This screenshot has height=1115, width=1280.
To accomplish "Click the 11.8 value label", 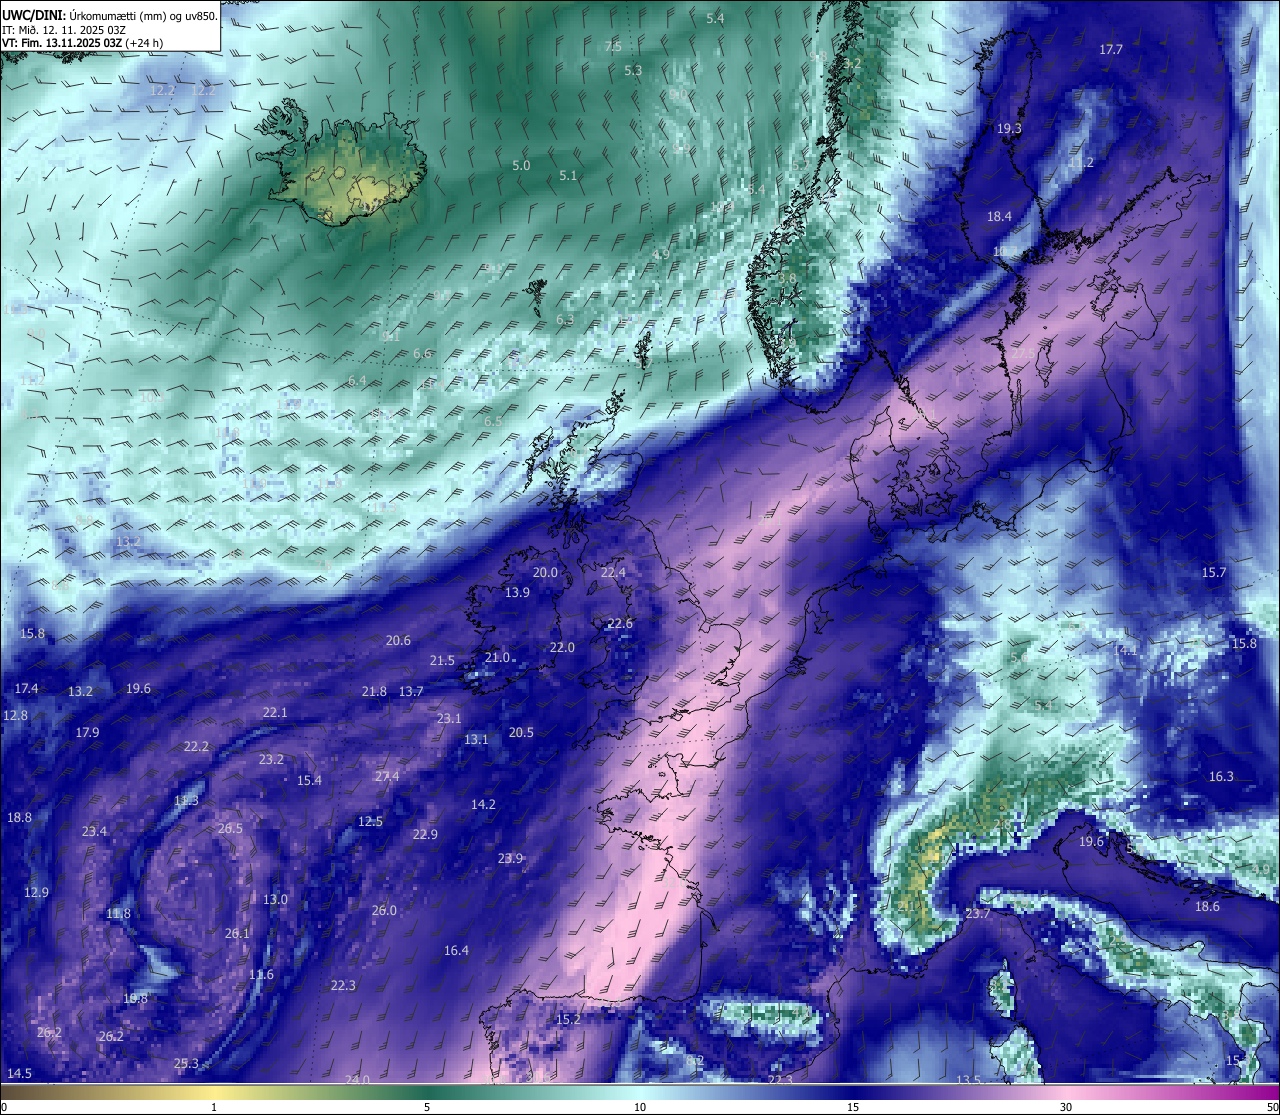I will pyautogui.click(x=118, y=913).
